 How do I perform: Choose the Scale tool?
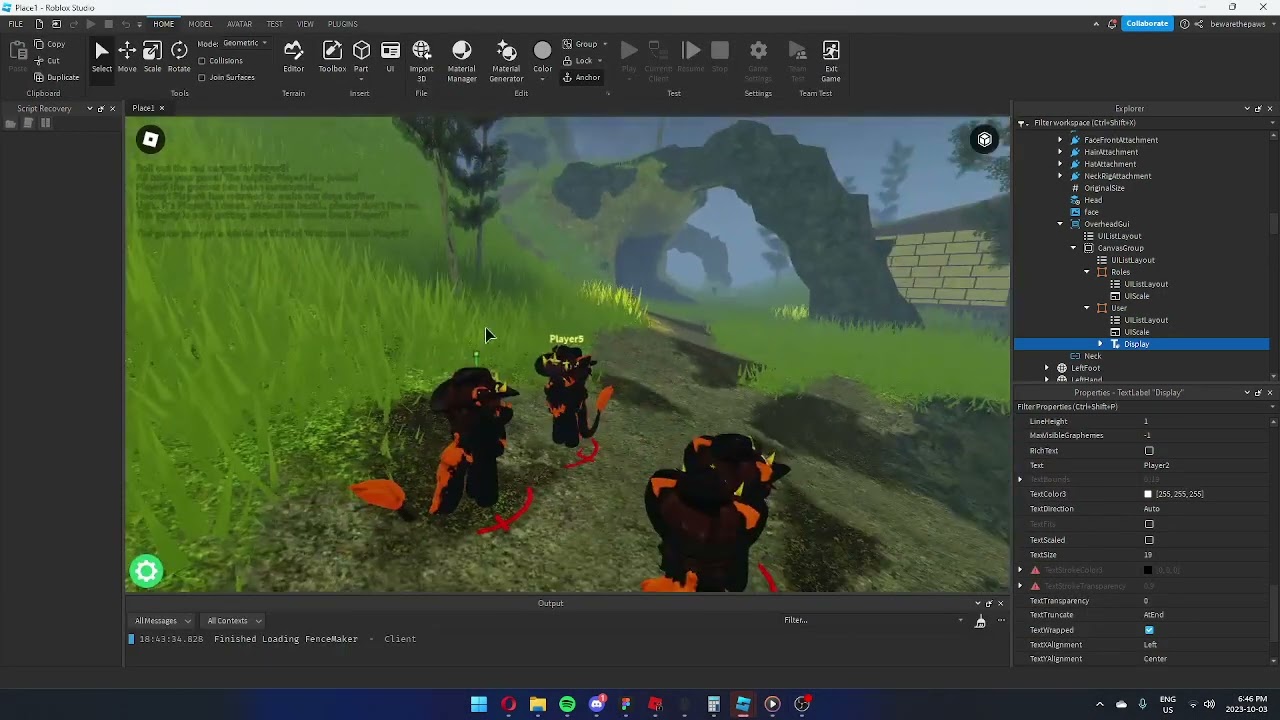pyautogui.click(x=152, y=56)
